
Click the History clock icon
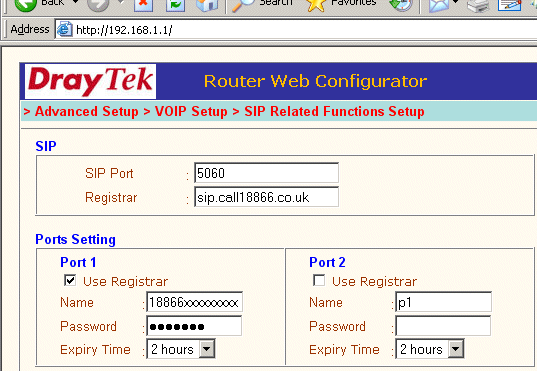(401, 5)
